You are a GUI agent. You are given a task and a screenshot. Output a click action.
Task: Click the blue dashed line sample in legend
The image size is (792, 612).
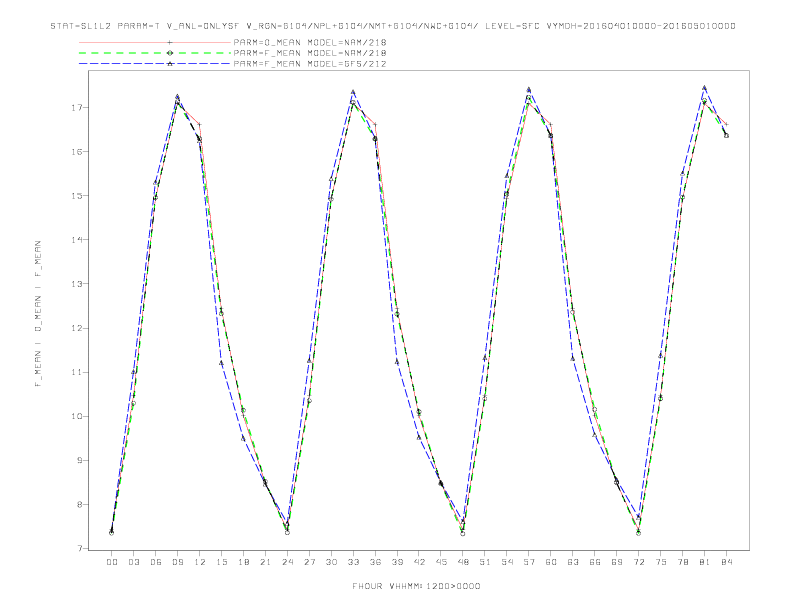tap(155, 64)
